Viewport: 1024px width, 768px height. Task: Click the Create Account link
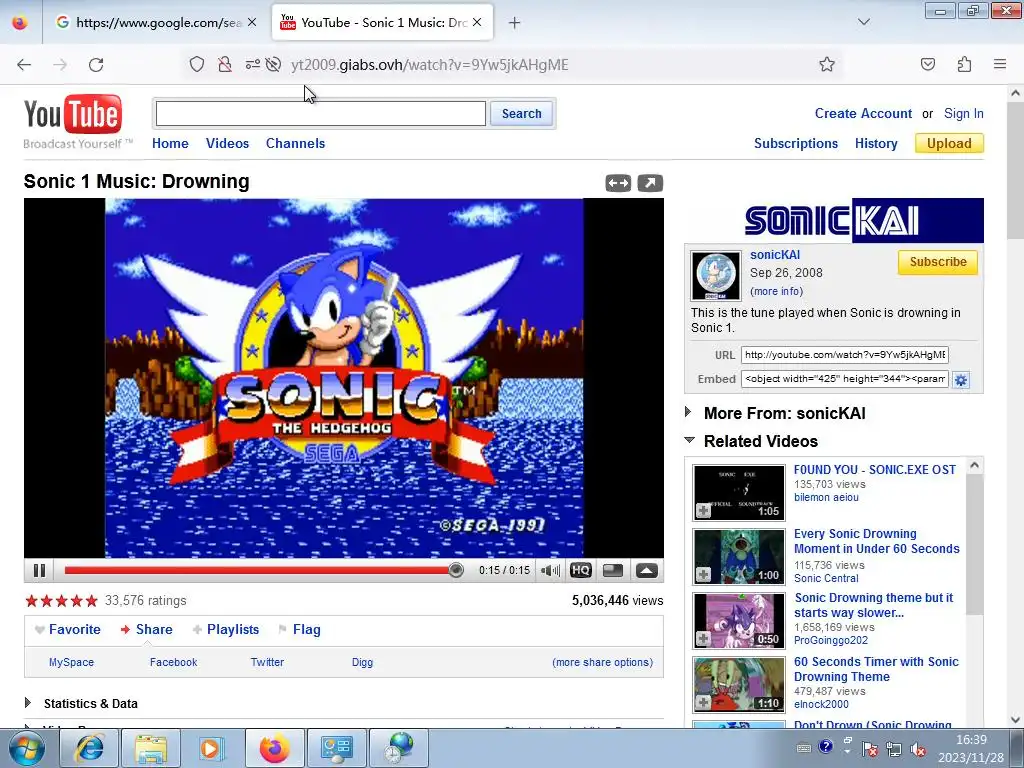(x=863, y=114)
